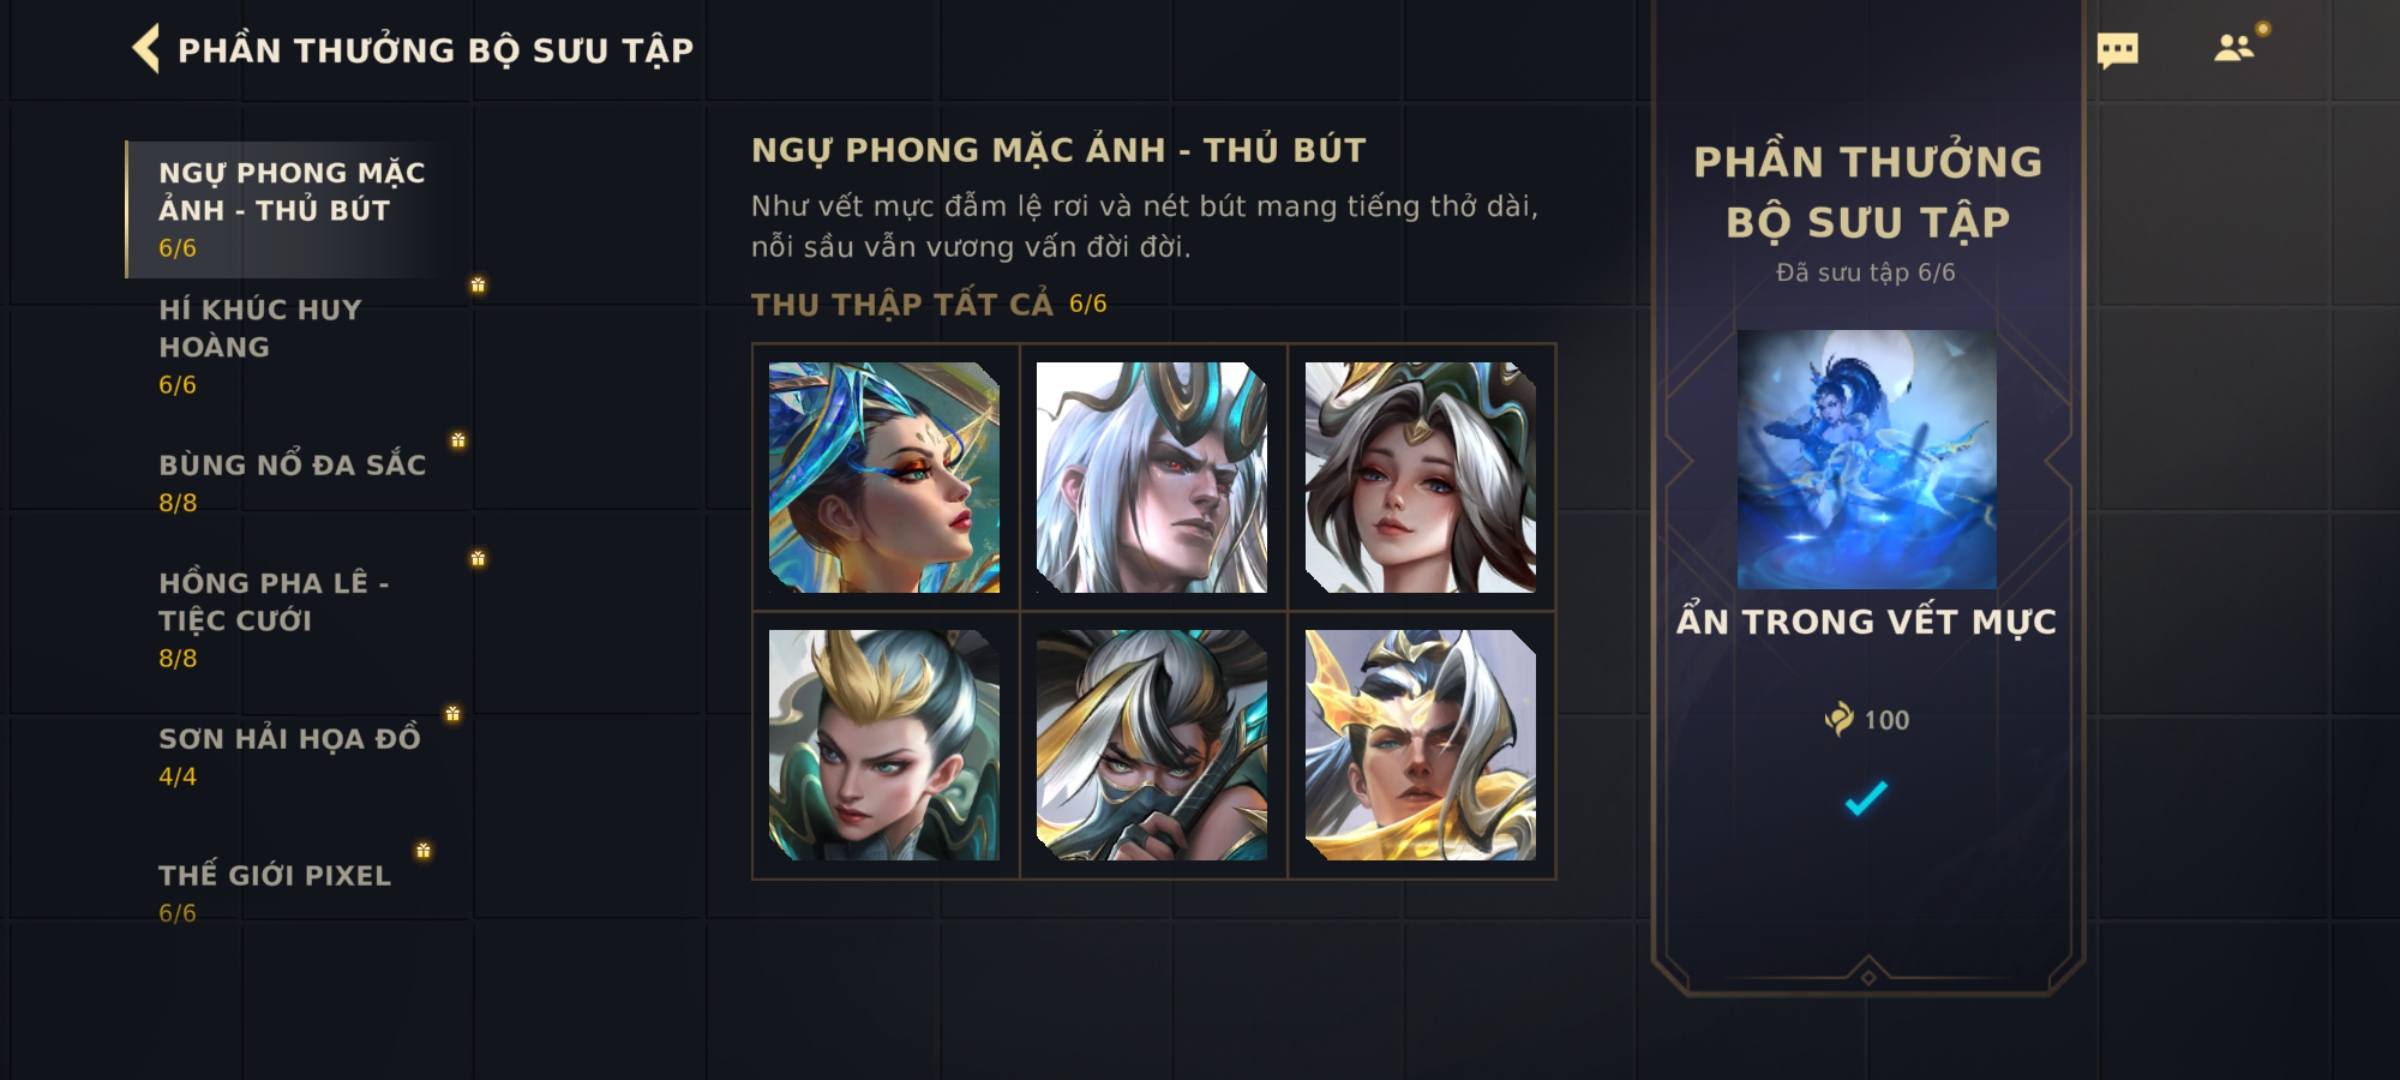Open Bùng Nổ Đa Sắc collection

290,482
